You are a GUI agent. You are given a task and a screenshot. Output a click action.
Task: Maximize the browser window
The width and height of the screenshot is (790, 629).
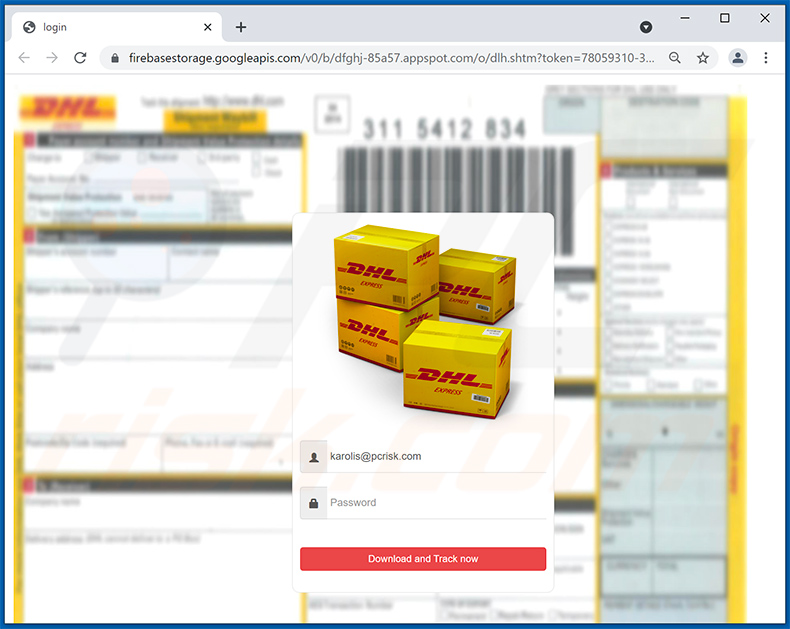(725, 18)
